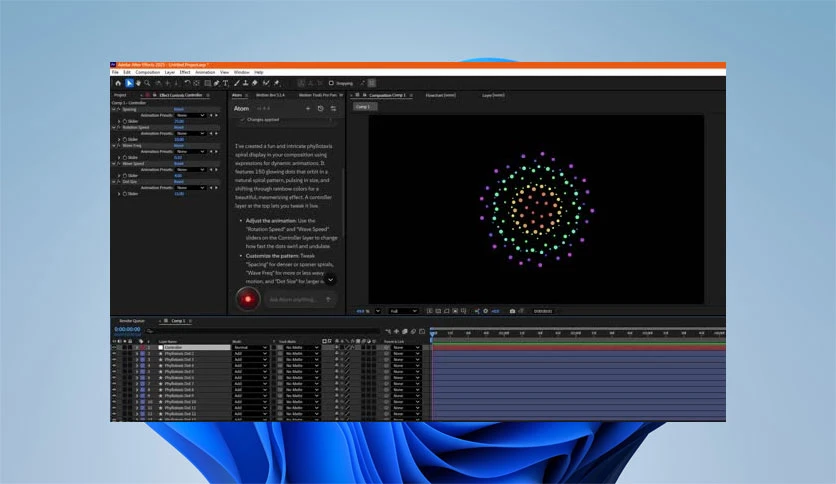Select the Hand tool
The height and width of the screenshot is (484, 836).
pyautogui.click(x=138, y=83)
